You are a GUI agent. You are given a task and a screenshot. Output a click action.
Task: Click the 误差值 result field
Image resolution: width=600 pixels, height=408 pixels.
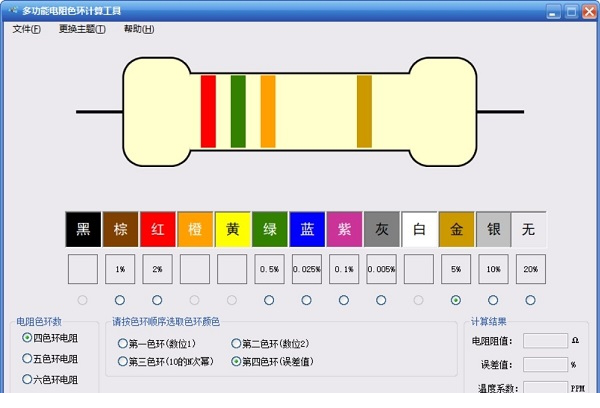pyautogui.click(x=545, y=364)
